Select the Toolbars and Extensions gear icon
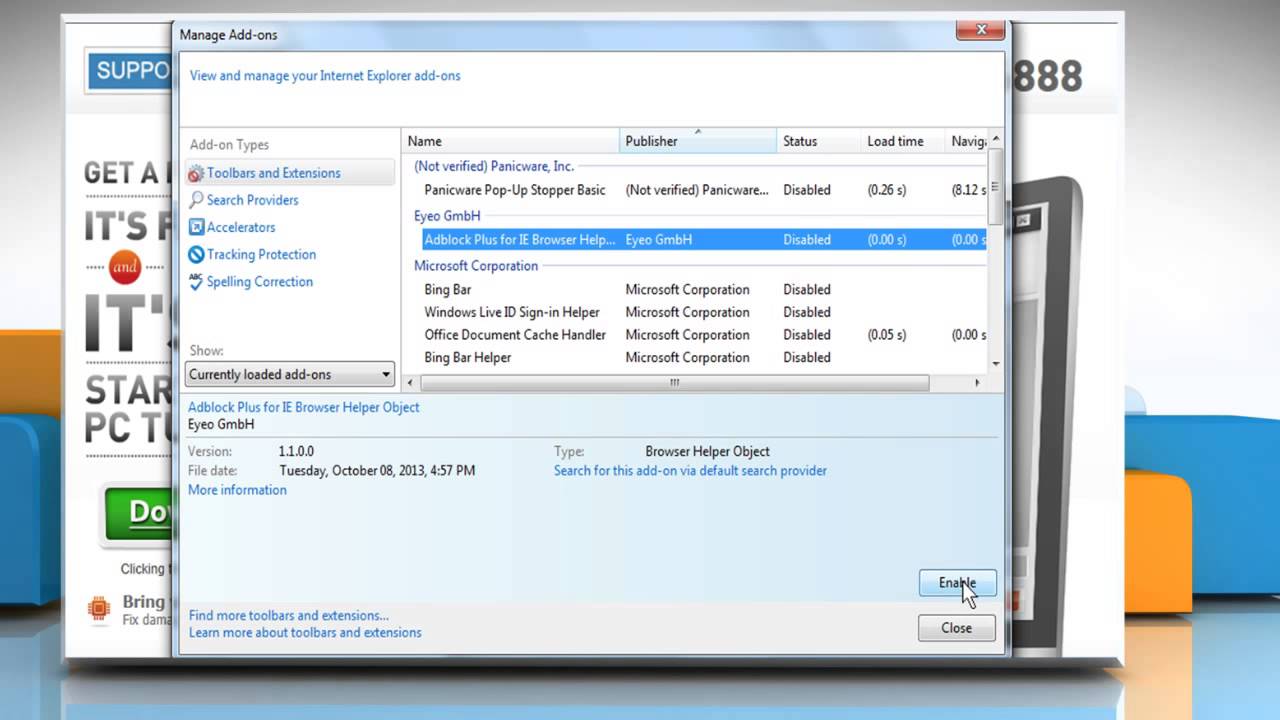This screenshot has height=720, width=1280. tap(196, 173)
